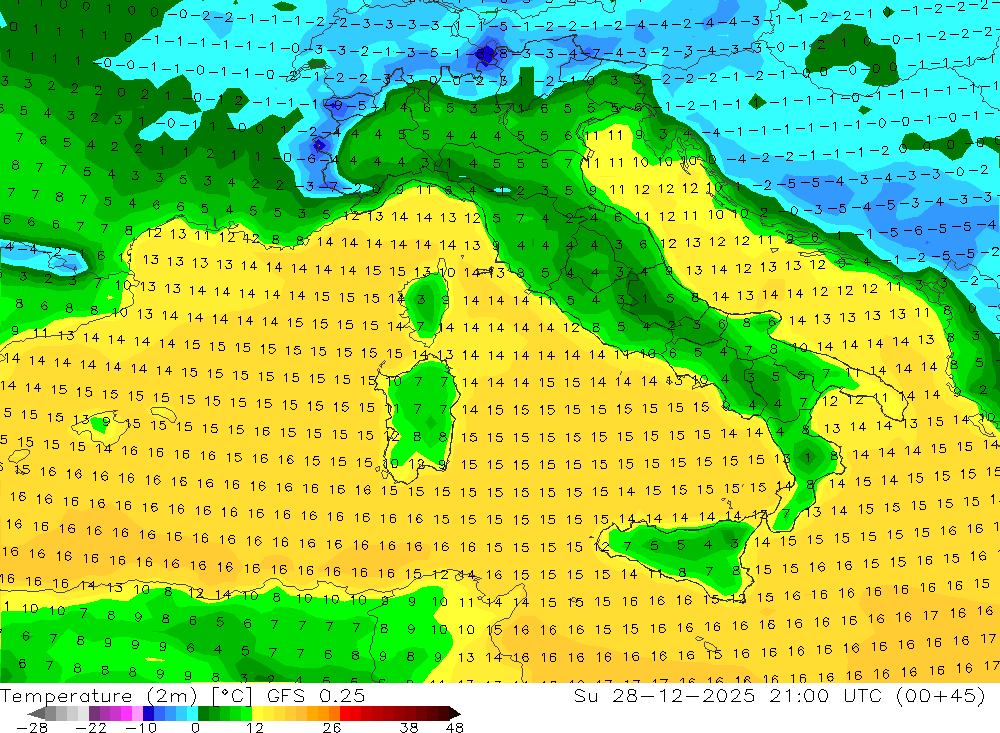Select the darkest green swatch in the legend
The height and width of the screenshot is (733, 1000).
[x=203, y=713]
